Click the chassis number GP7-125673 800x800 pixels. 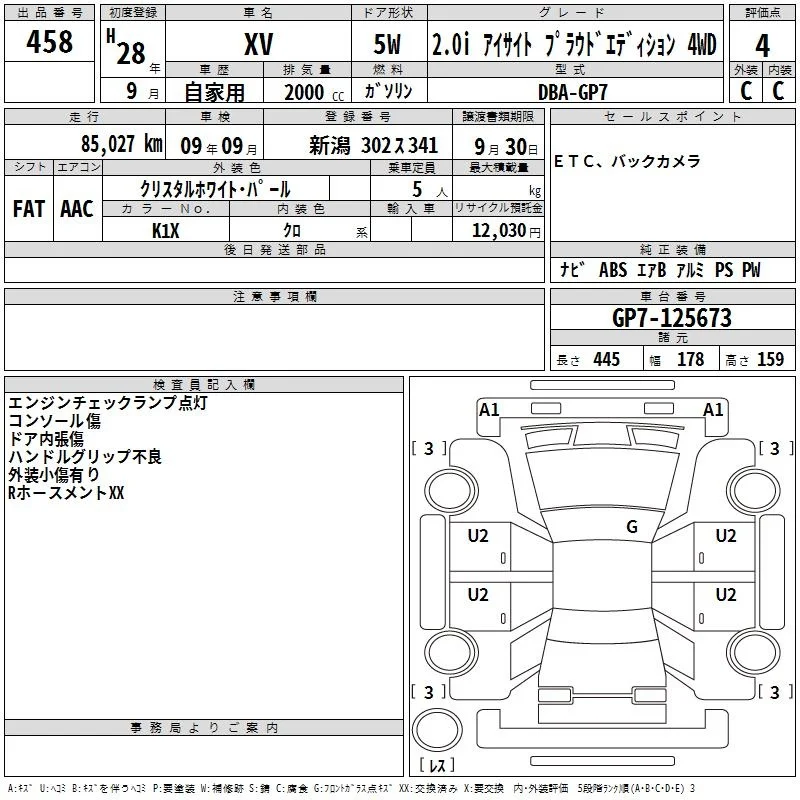[x=672, y=318]
